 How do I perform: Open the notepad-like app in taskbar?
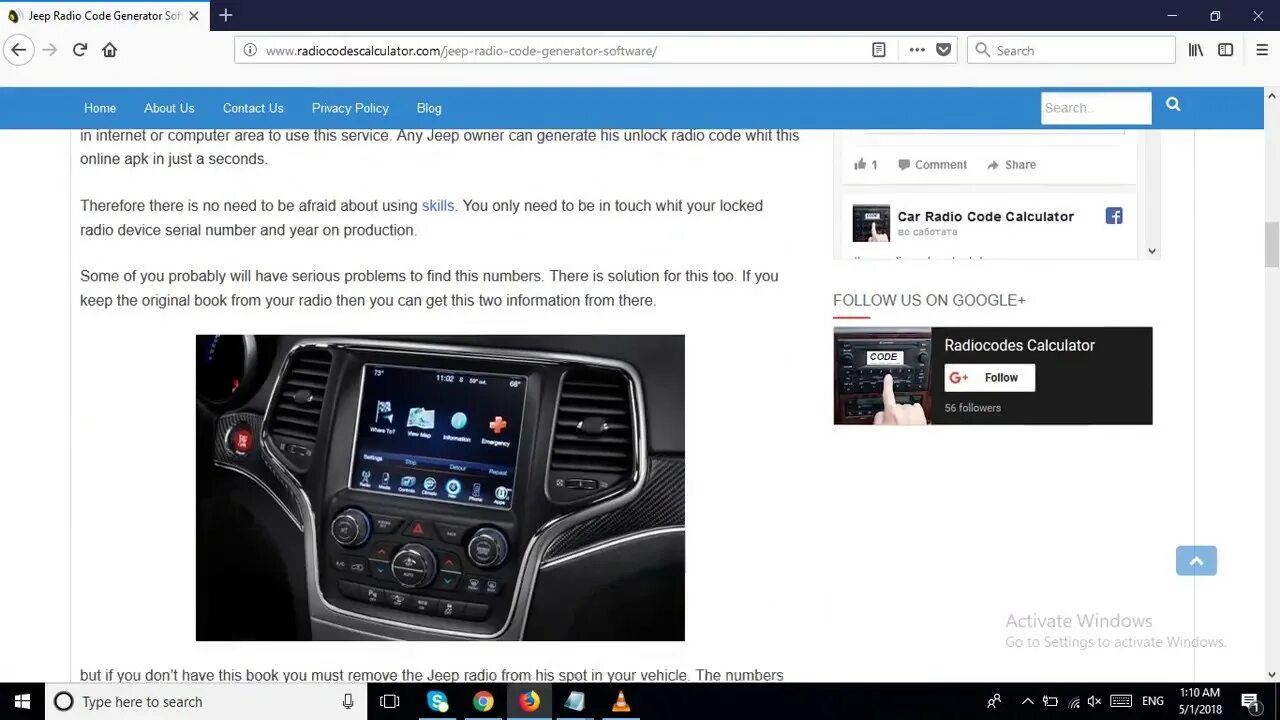click(x=575, y=701)
